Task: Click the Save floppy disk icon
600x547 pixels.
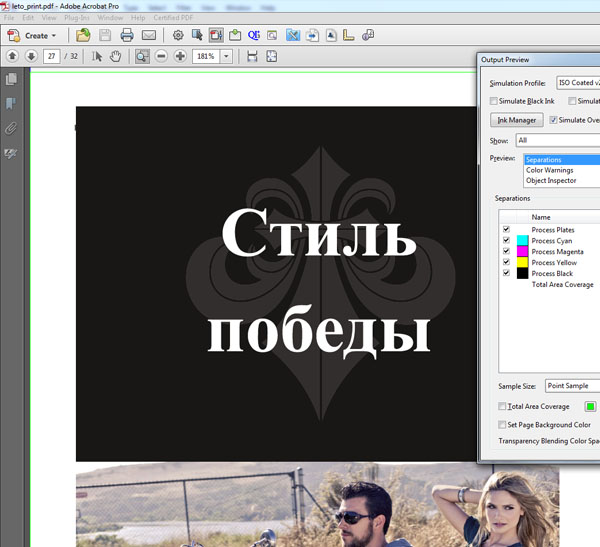Action: (x=105, y=35)
